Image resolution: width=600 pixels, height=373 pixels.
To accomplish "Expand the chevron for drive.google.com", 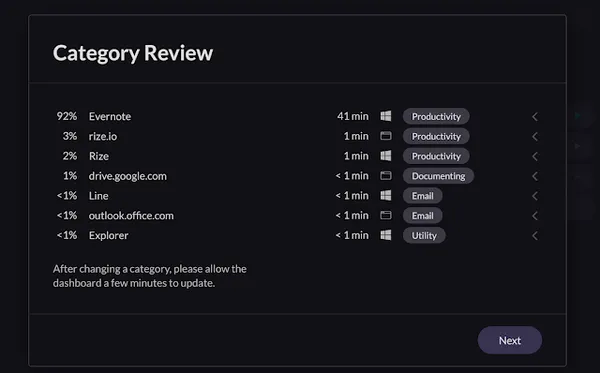I will pos(535,176).
